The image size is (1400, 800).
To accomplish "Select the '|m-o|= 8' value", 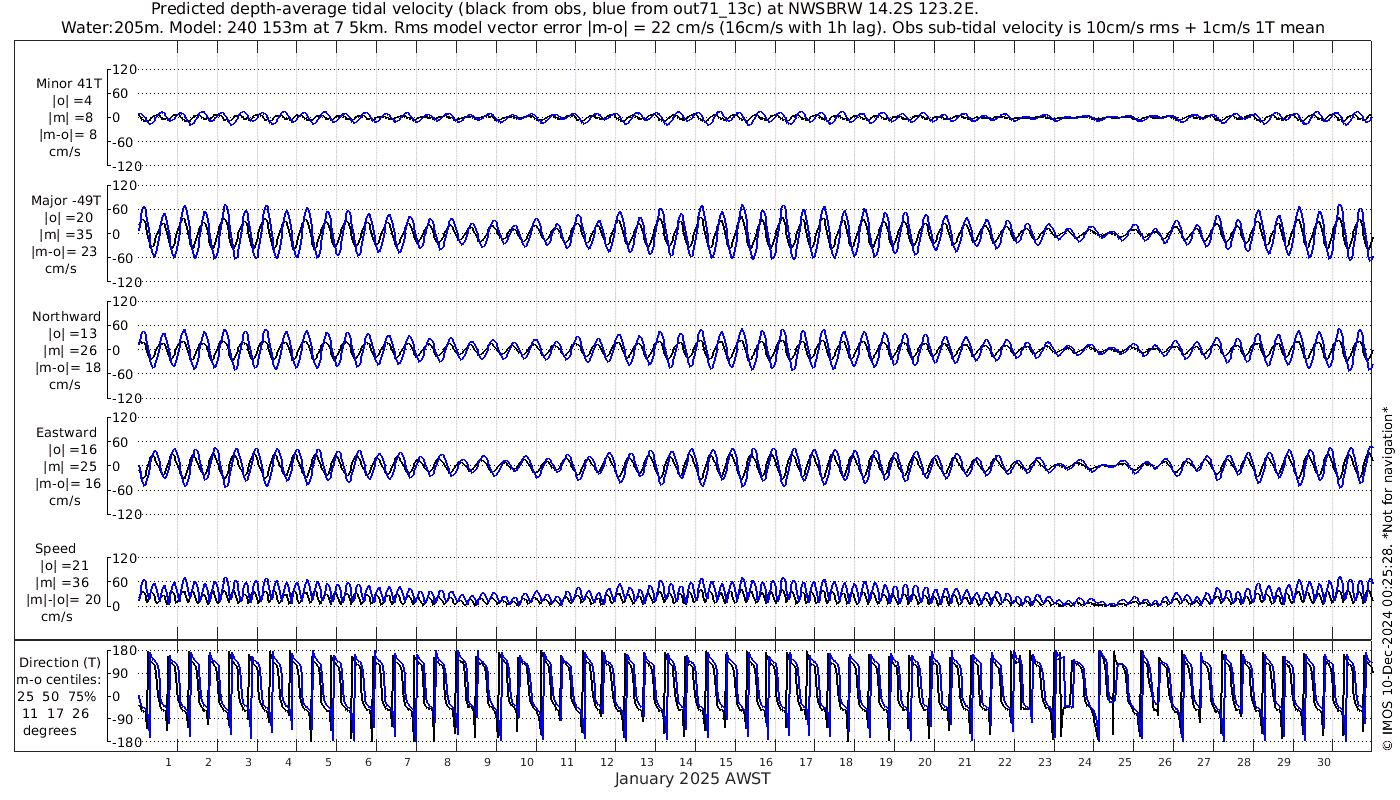I will pos(68,135).
